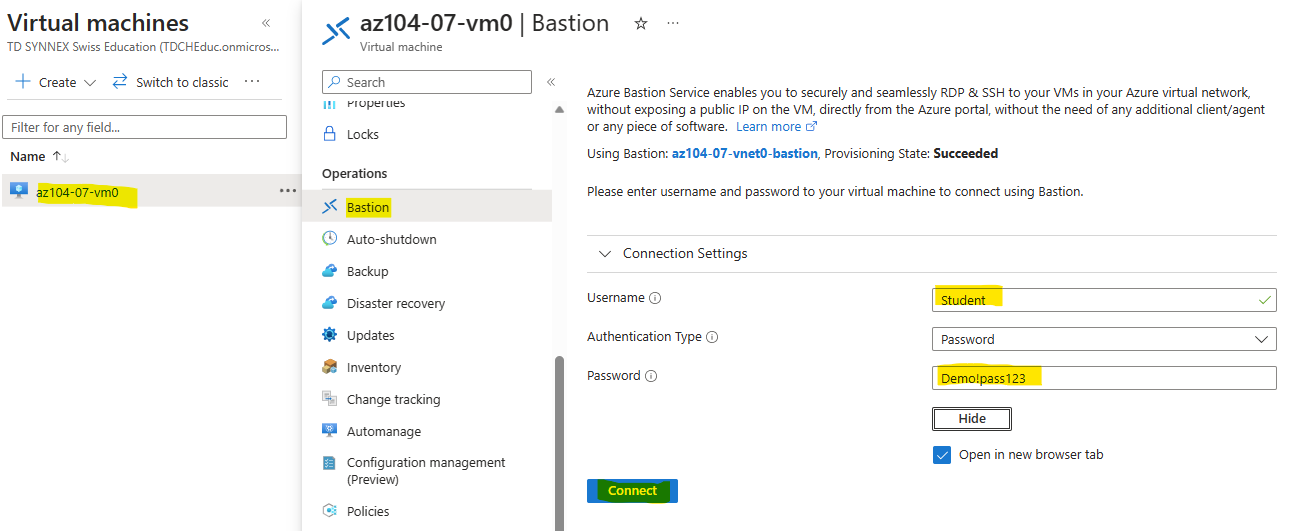The width and height of the screenshot is (1305, 531).
Task: Untick Open in new browser tab
Action: pos(942,455)
